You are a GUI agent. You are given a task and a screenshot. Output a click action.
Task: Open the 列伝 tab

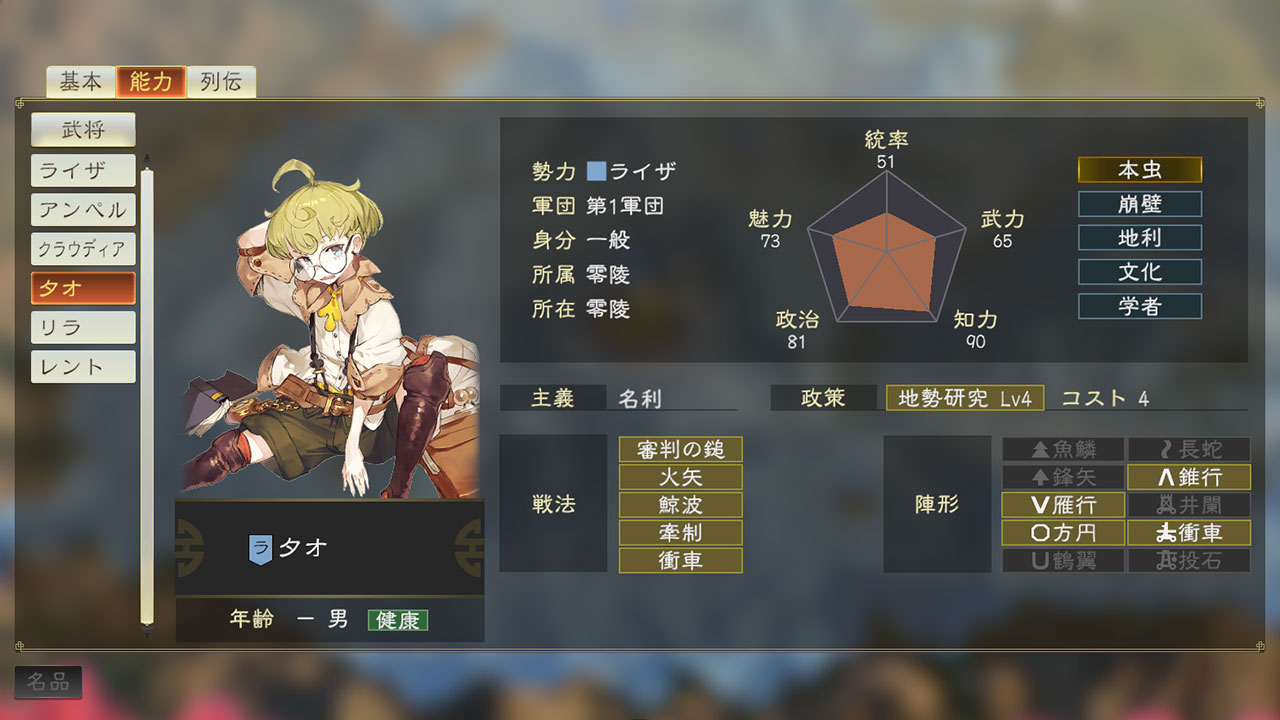[x=221, y=82]
